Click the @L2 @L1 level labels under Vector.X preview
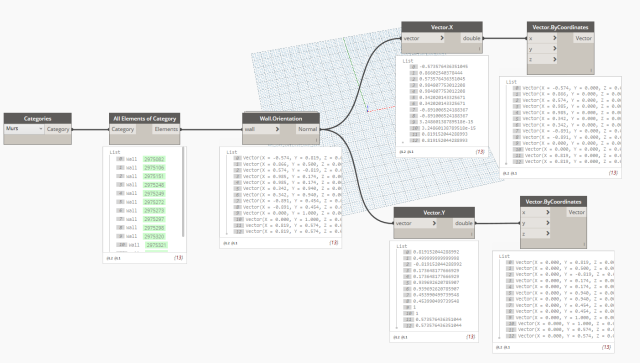Viewport: 640px width, 363px height. 407,151
